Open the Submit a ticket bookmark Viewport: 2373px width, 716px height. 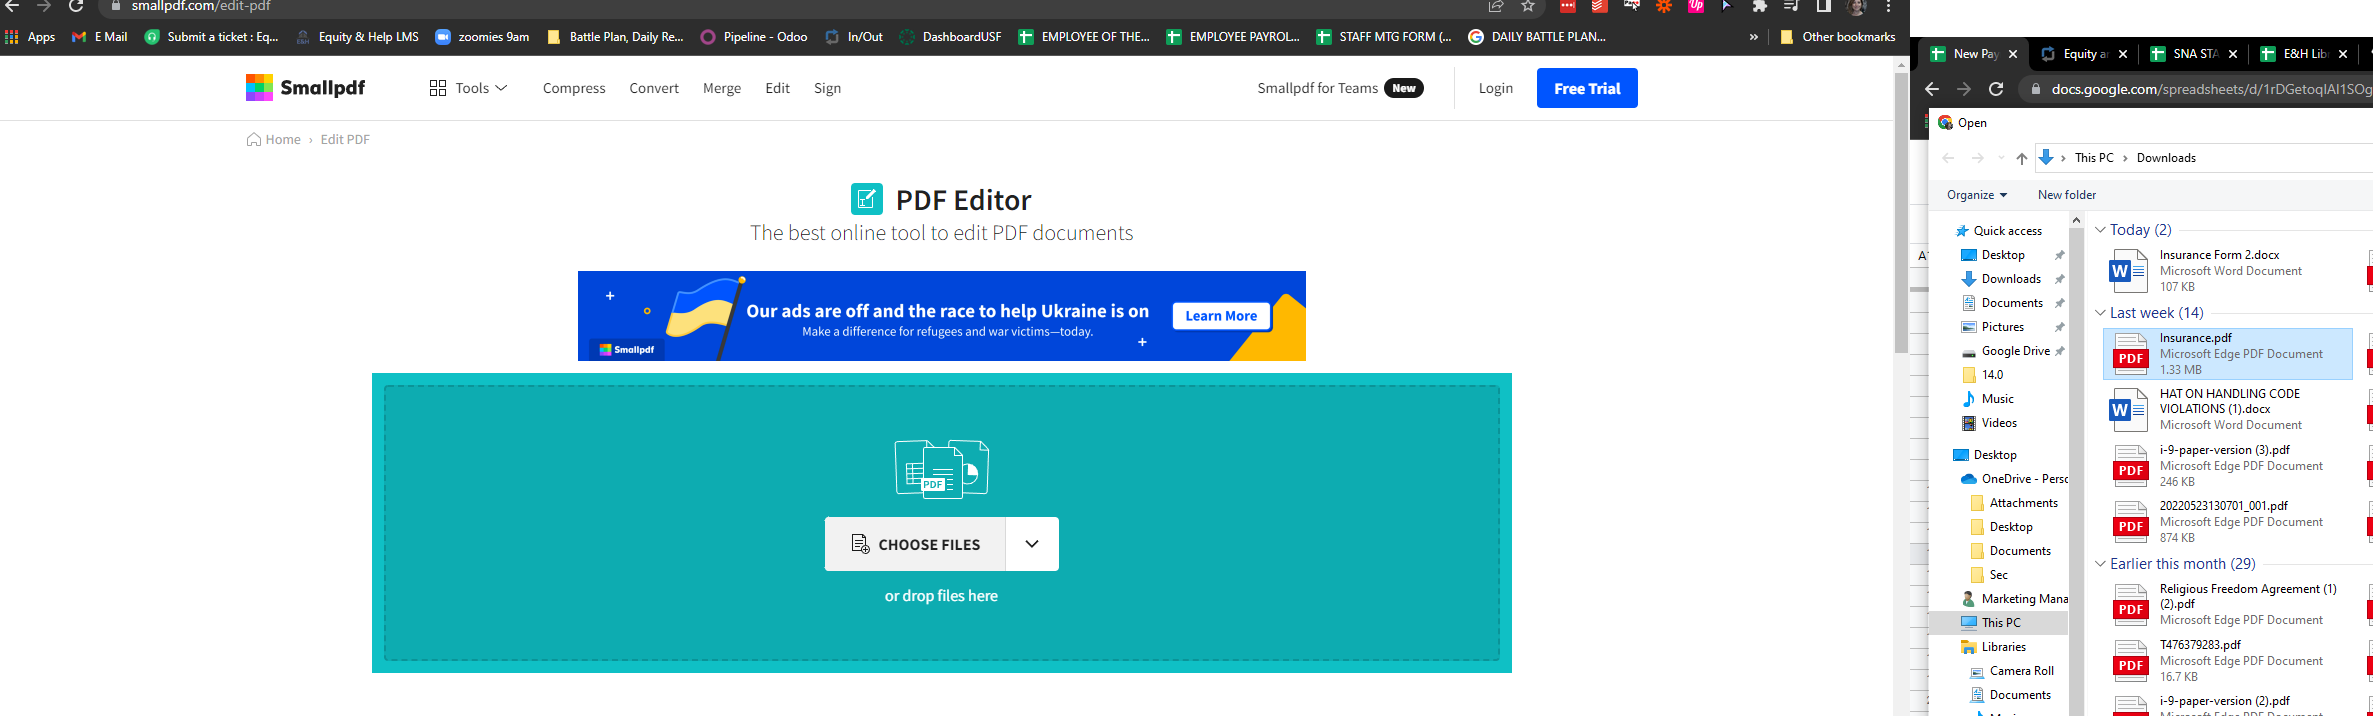click(x=212, y=37)
